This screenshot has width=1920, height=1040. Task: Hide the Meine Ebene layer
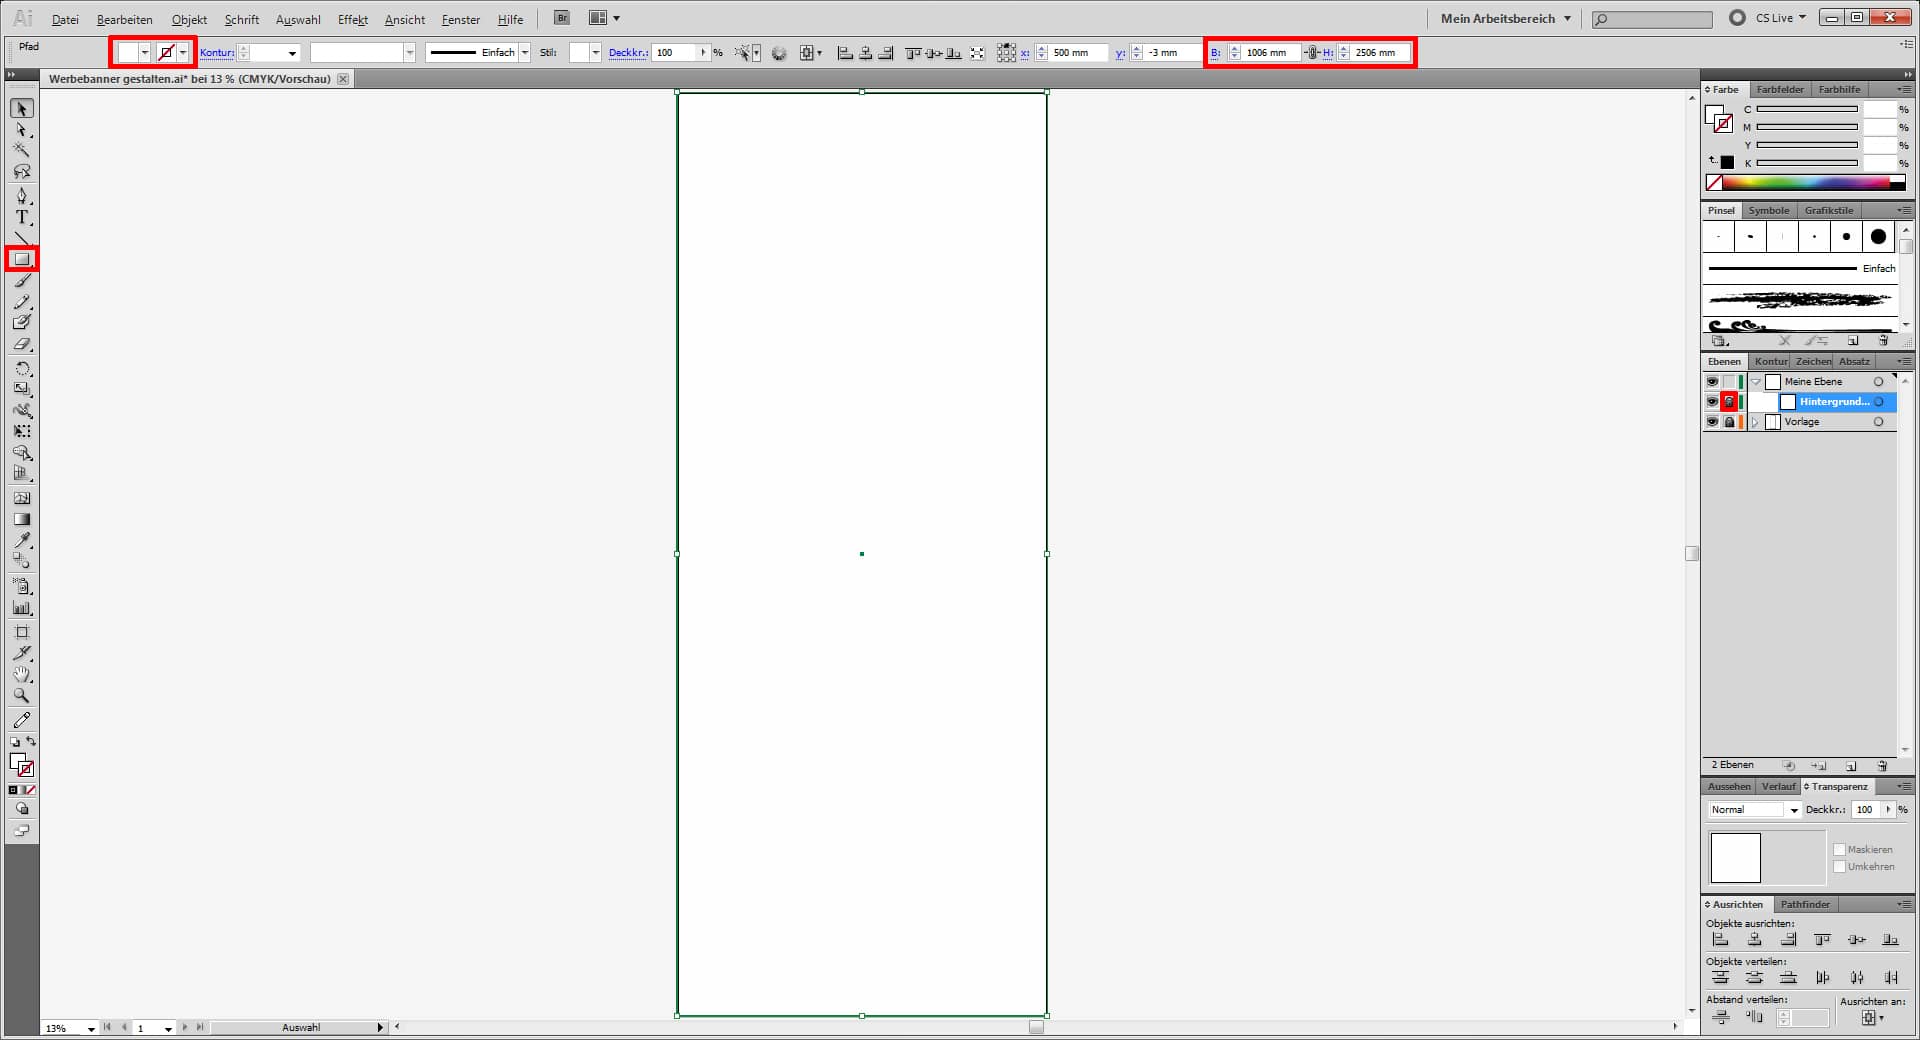click(1712, 382)
